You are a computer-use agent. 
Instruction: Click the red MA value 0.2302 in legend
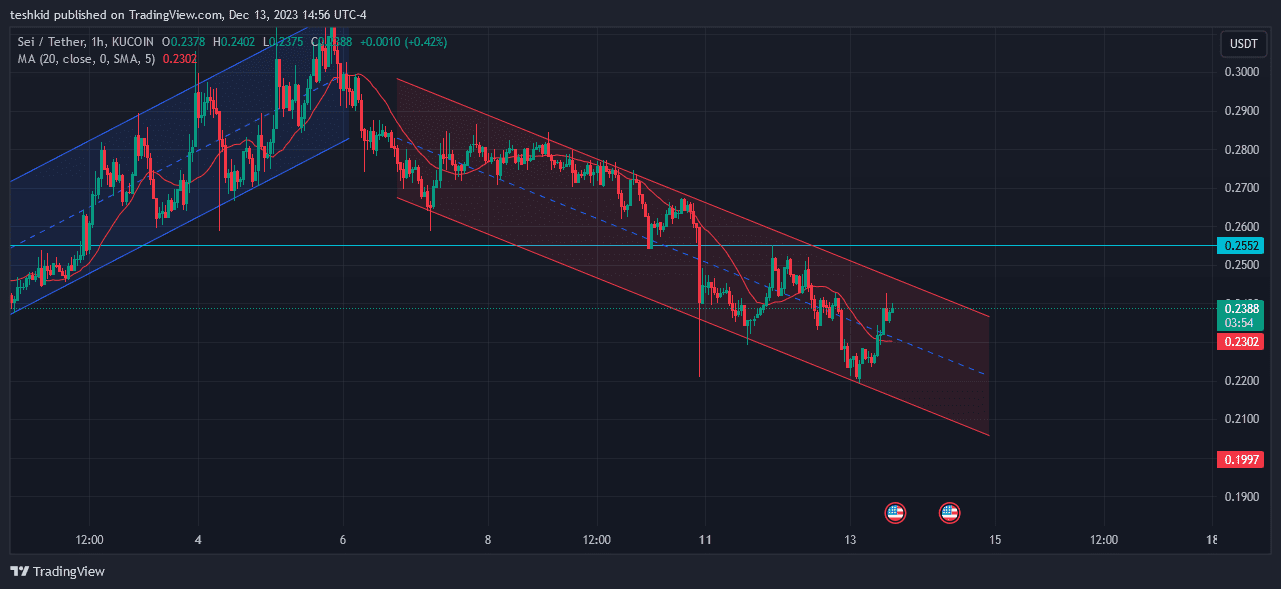point(180,59)
